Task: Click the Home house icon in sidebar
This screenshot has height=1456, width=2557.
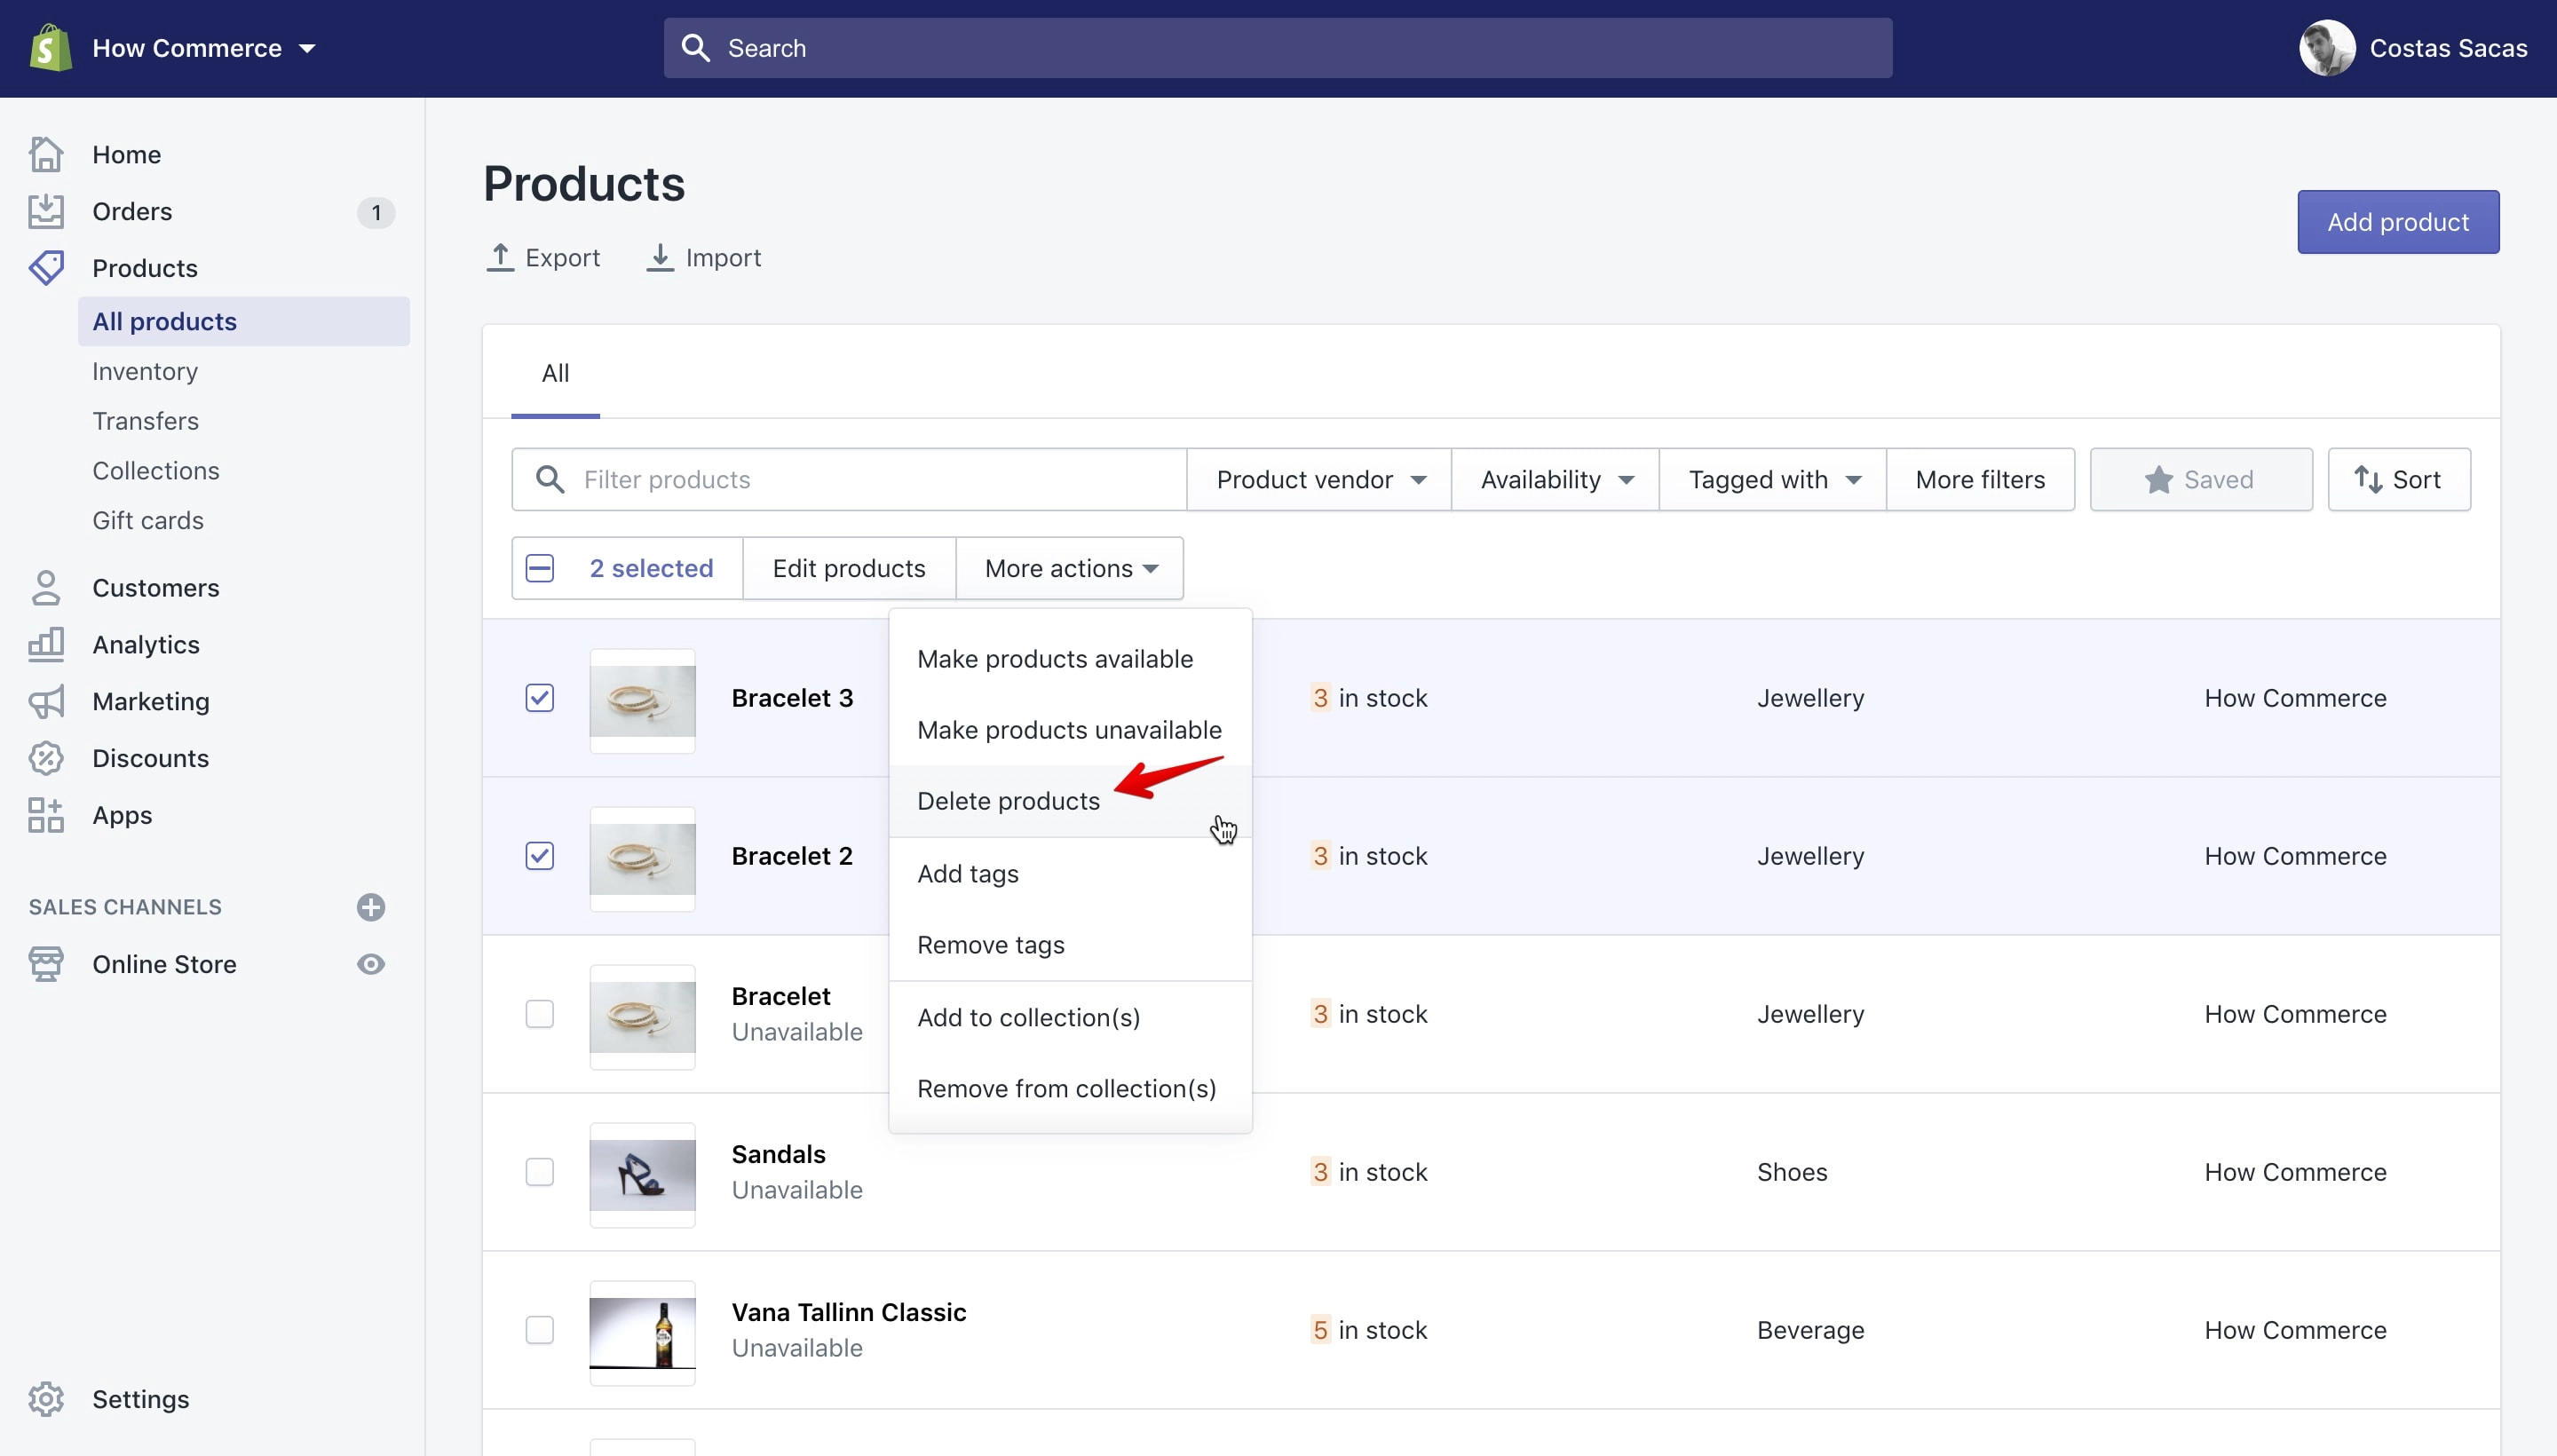Action: pos(46,154)
